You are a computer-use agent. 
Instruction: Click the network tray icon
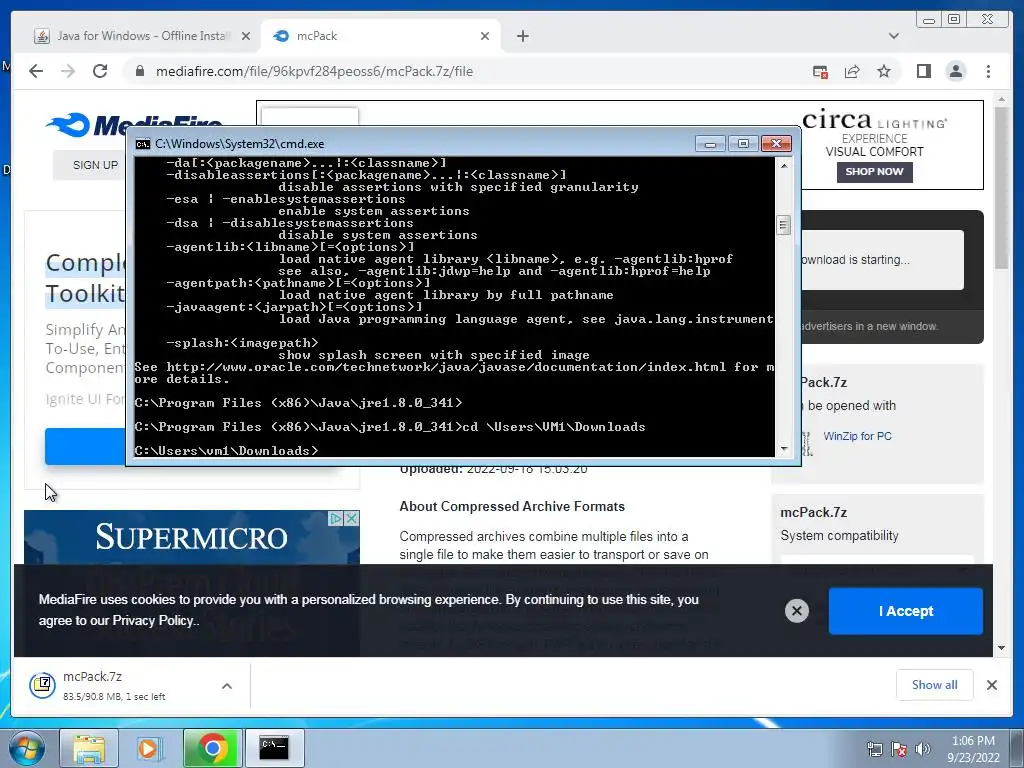pyautogui.click(x=874, y=749)
